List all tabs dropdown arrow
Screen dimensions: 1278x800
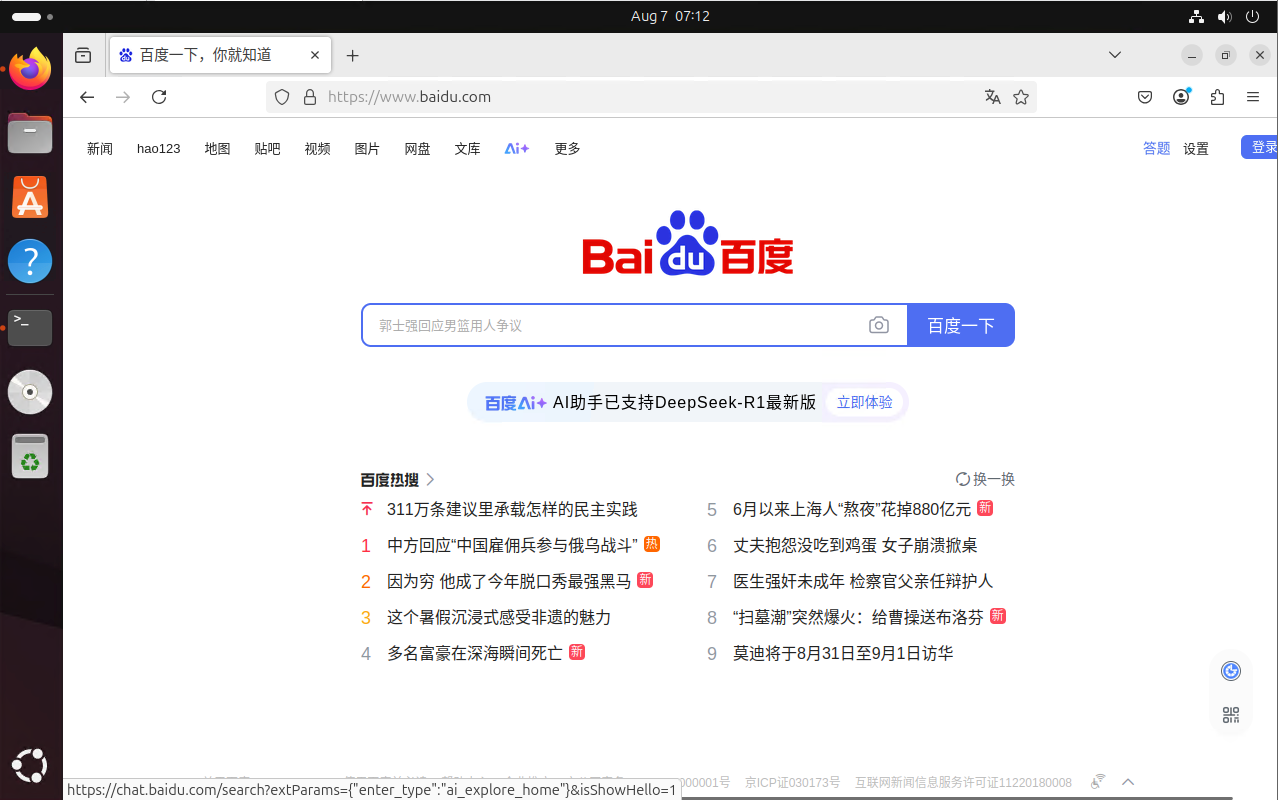click(1115, 55)
